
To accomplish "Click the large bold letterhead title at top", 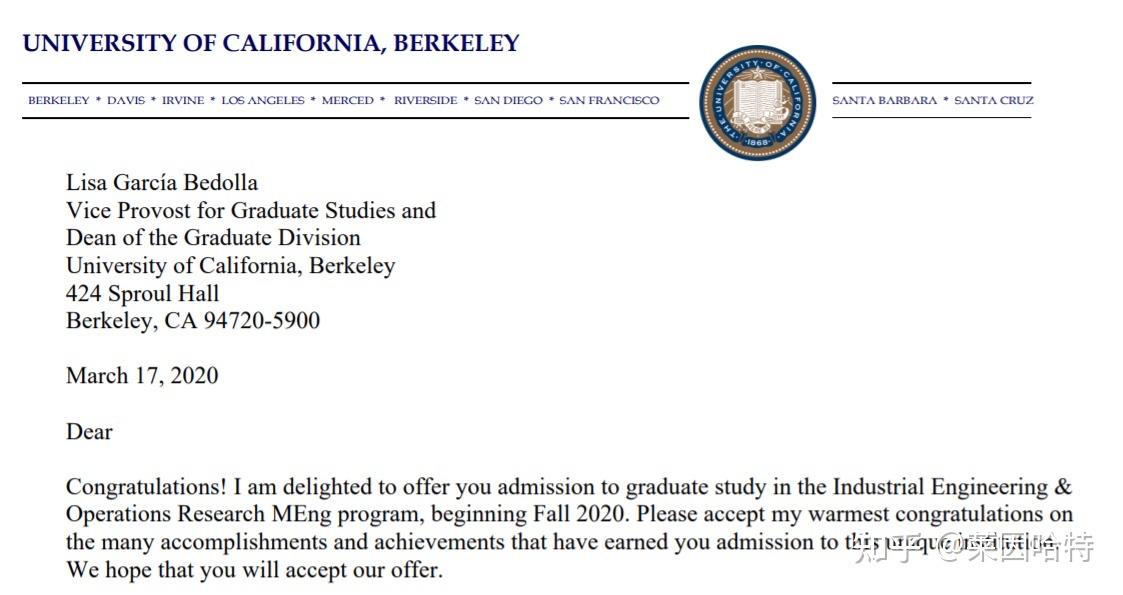I will pyautogui.click(x=271, y=44).
